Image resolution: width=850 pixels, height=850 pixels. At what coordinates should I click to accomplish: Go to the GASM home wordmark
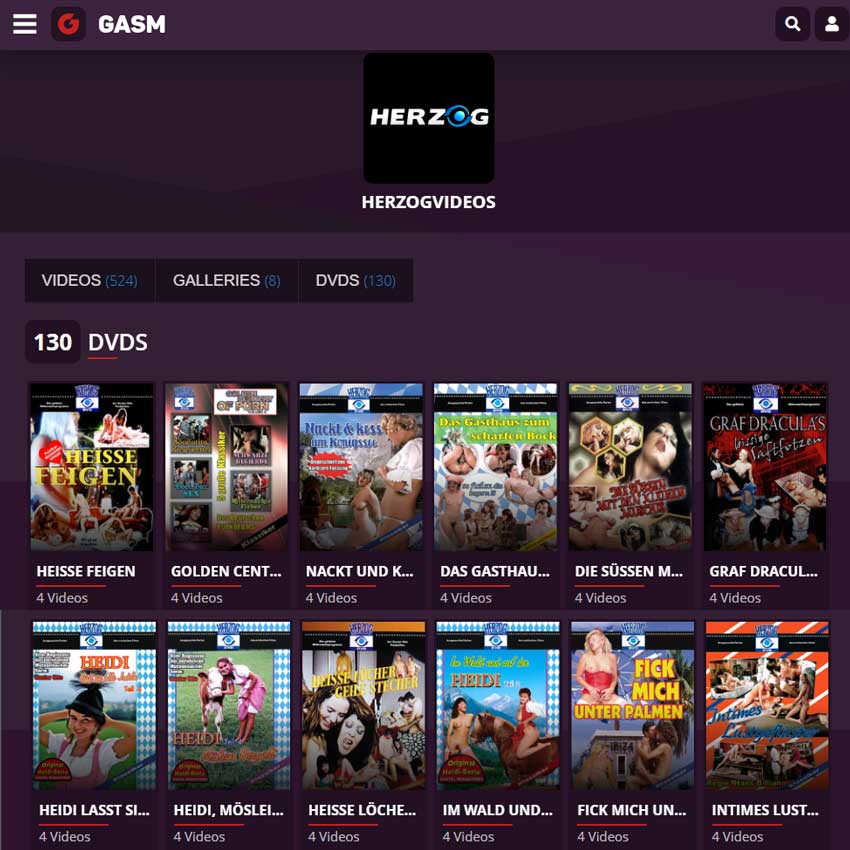[132, 24]
